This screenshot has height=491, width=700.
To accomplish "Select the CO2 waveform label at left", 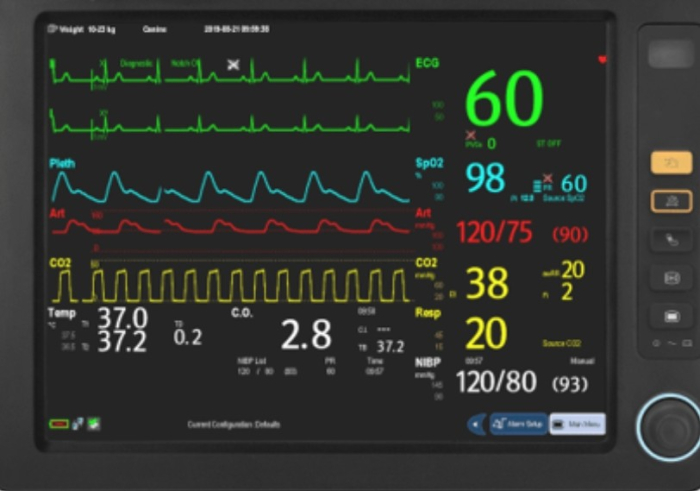I will click(60, 262).
